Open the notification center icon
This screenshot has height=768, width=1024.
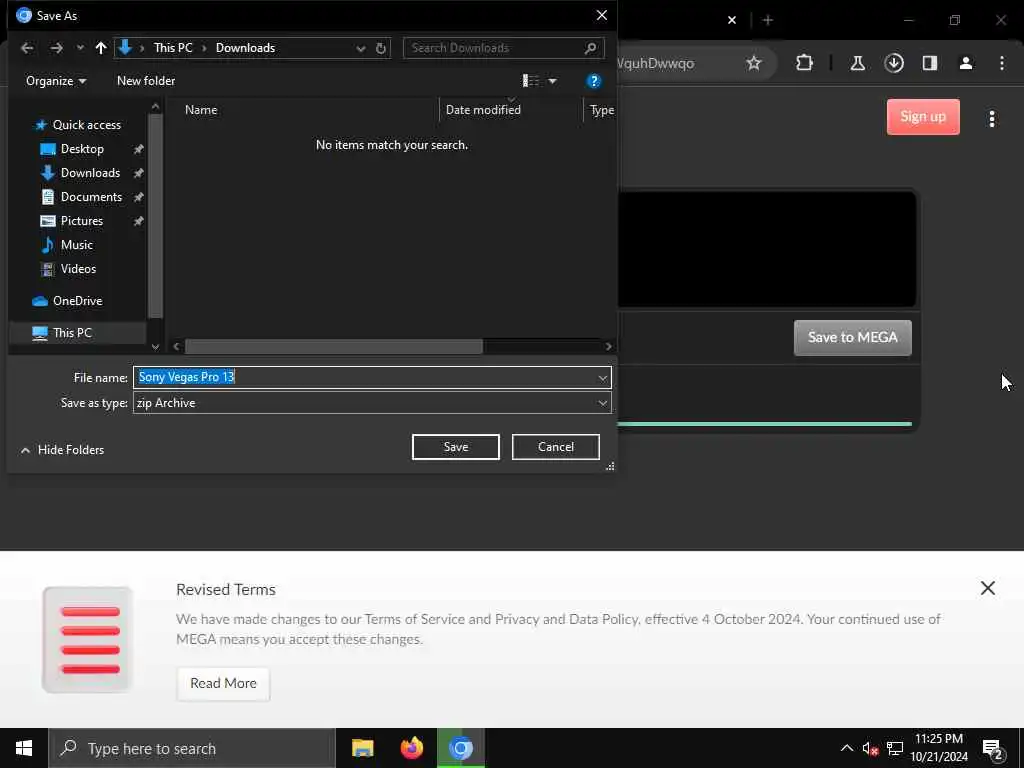(x=993, y=749)
